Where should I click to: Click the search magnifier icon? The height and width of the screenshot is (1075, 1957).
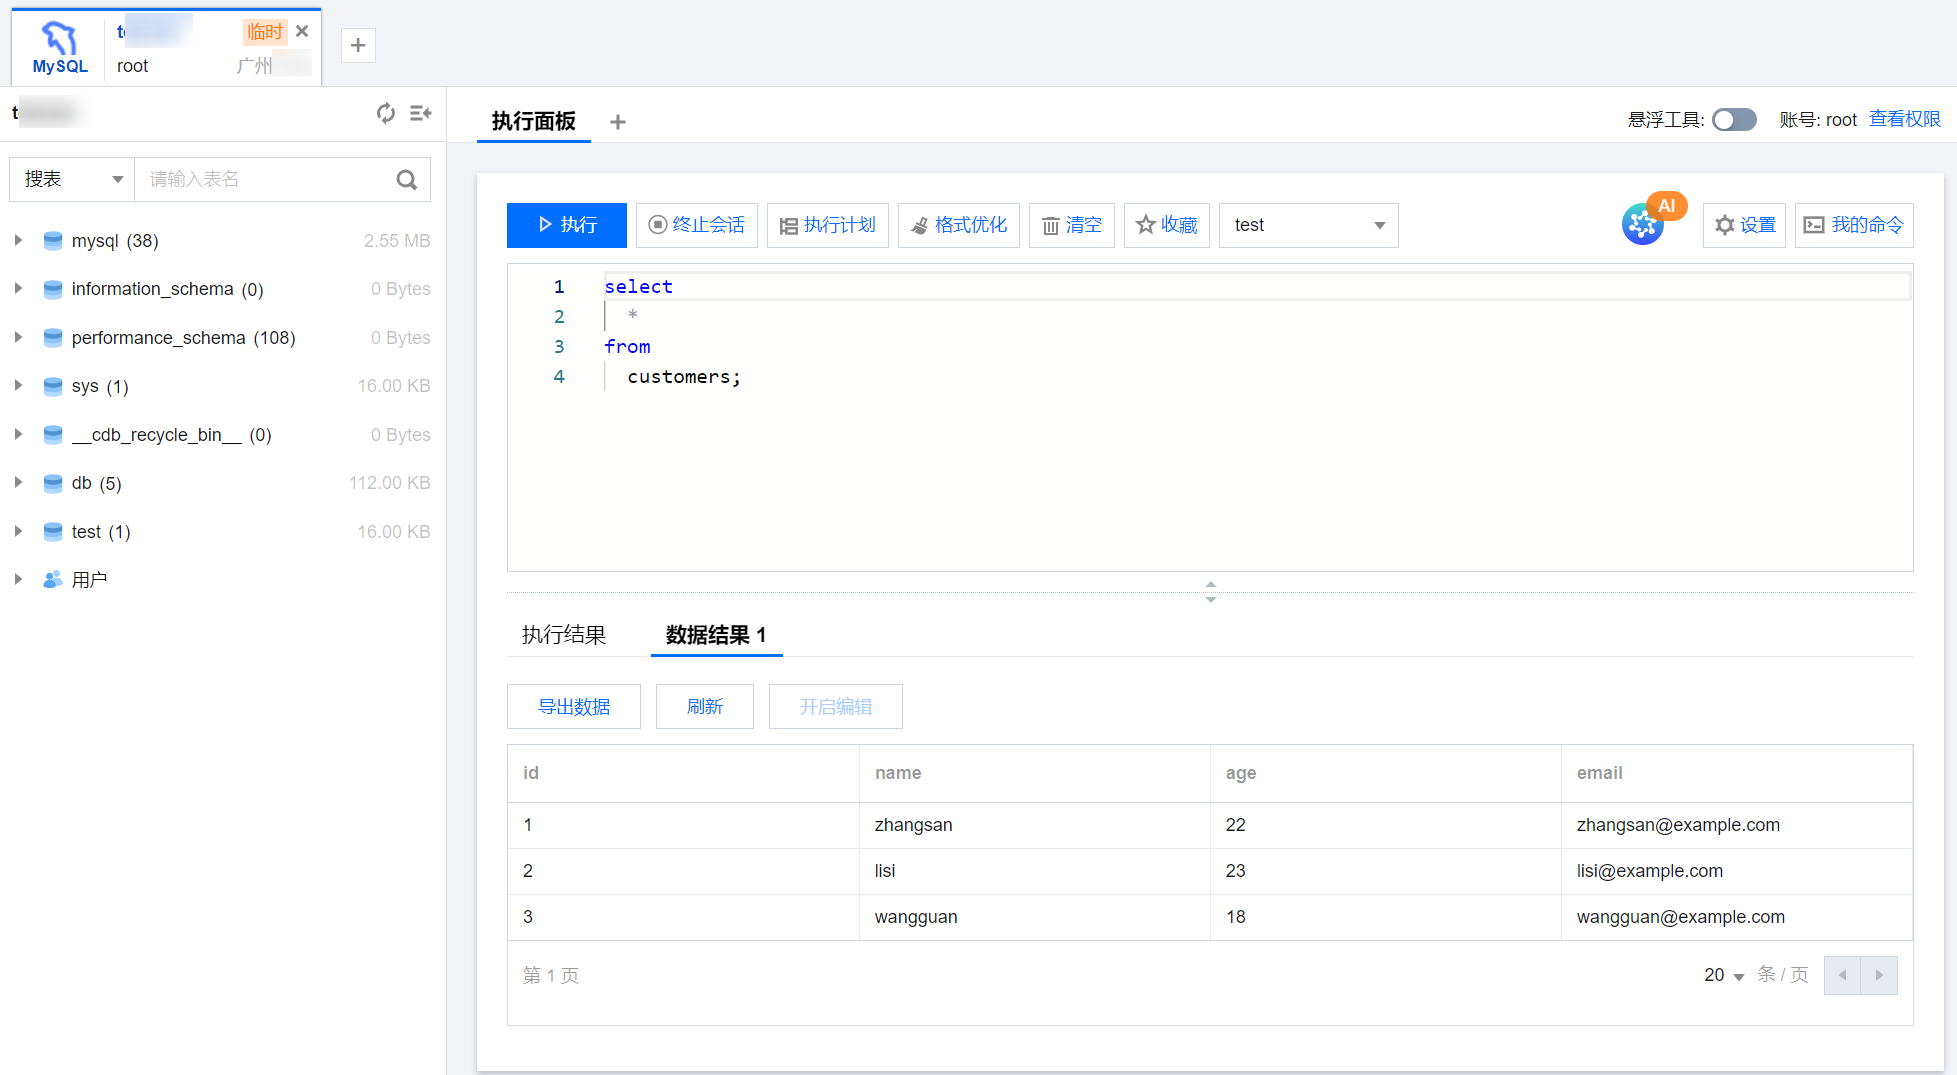(x=406, y=180)
